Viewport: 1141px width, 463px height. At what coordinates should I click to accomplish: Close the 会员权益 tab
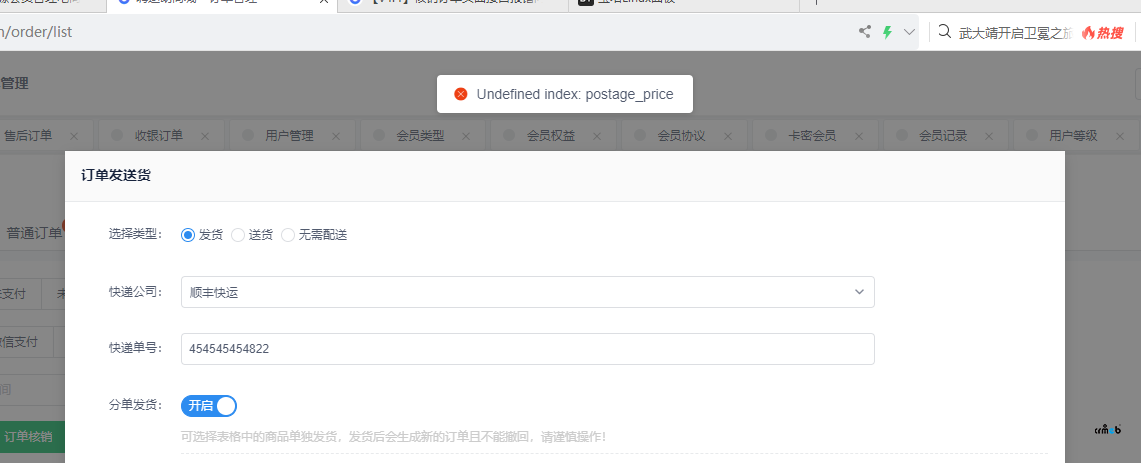pos(598,136)
